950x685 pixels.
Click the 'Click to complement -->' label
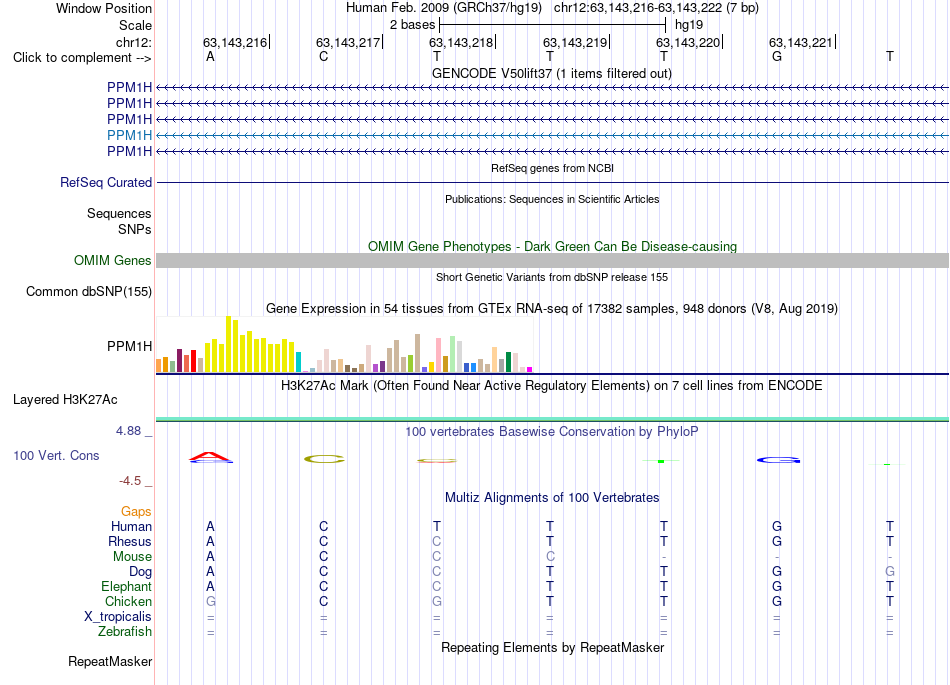click(82, 58)
